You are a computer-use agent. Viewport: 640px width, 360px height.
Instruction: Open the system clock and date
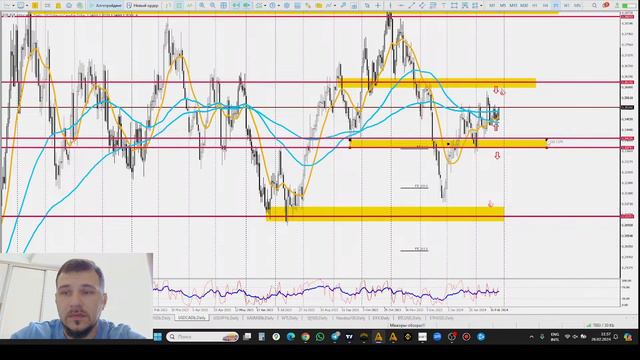(600, 337)
